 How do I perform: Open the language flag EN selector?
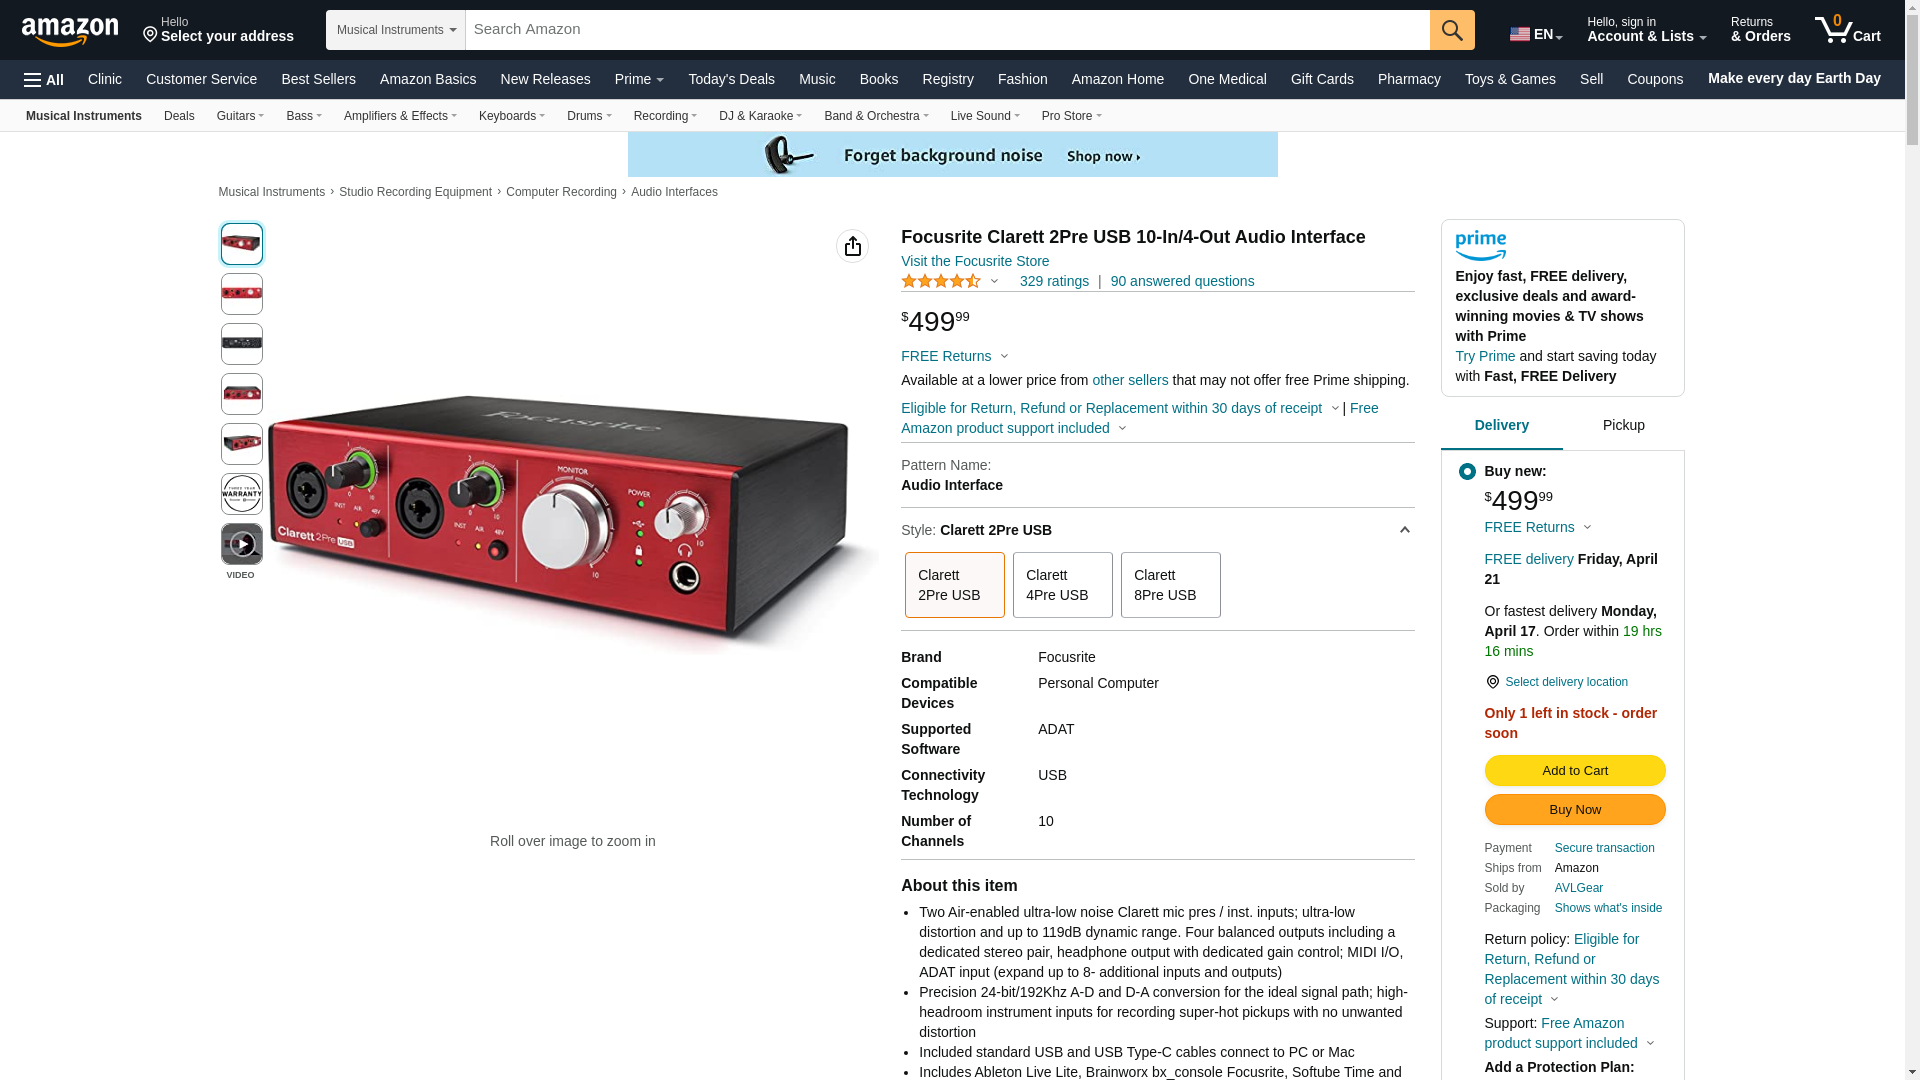pos(1536,35)
